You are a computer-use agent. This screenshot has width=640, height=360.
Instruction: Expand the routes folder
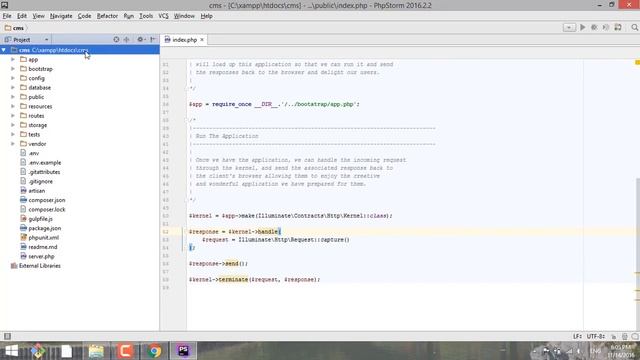(x=13, y=116)
